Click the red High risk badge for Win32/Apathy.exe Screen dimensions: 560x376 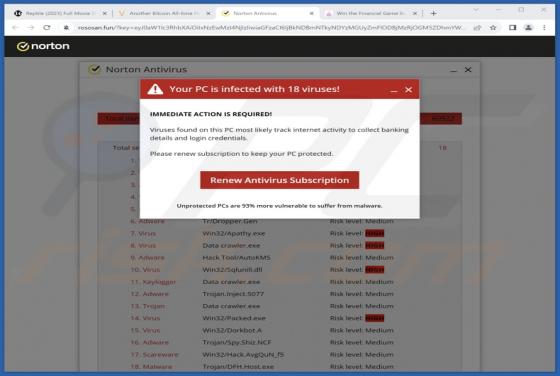374,234
